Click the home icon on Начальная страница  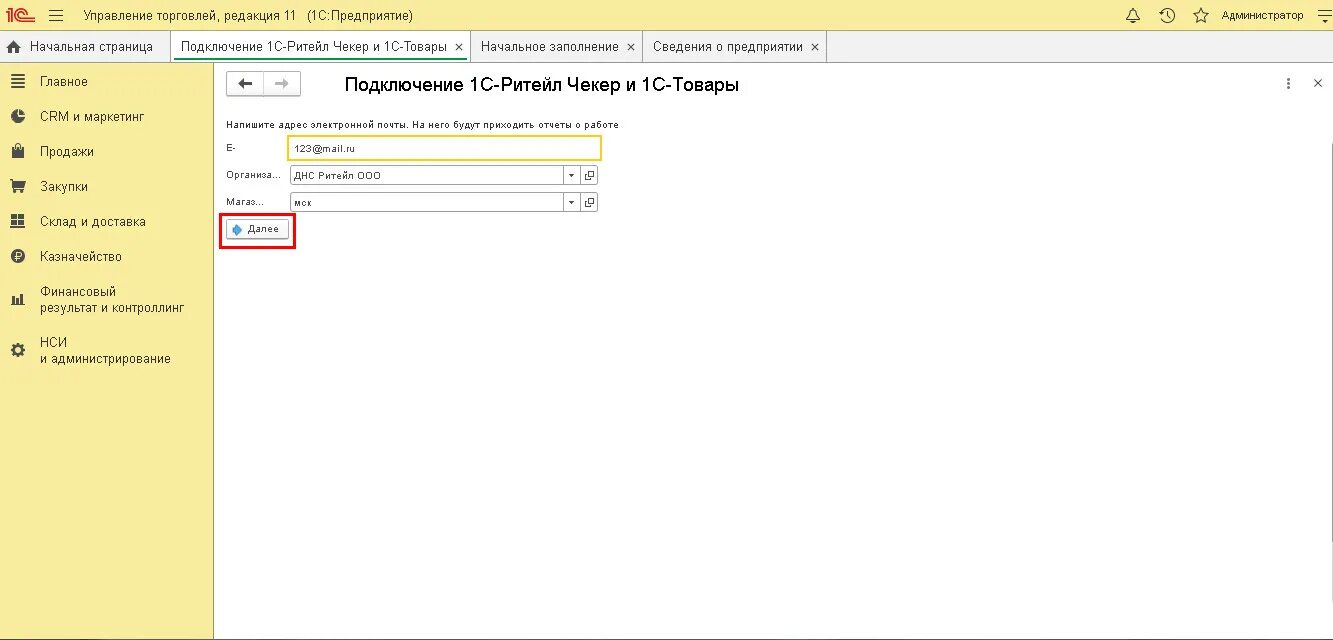14,47
